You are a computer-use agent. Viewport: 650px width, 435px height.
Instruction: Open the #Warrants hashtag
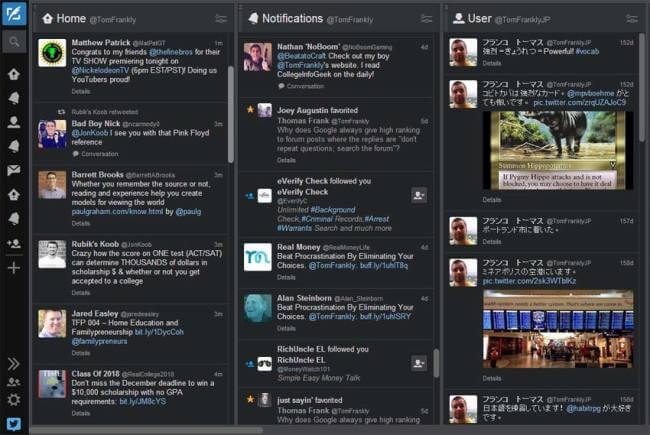(294, 228)
